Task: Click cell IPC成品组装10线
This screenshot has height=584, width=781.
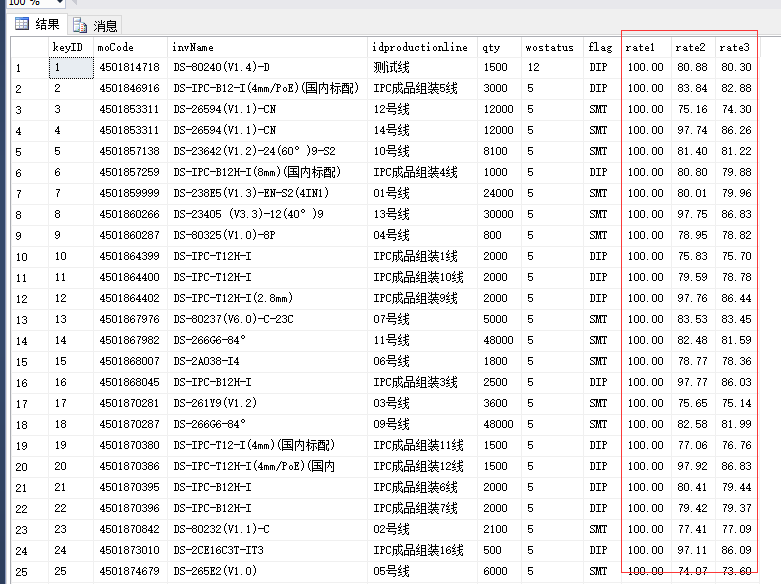Action: coord(422,277)
